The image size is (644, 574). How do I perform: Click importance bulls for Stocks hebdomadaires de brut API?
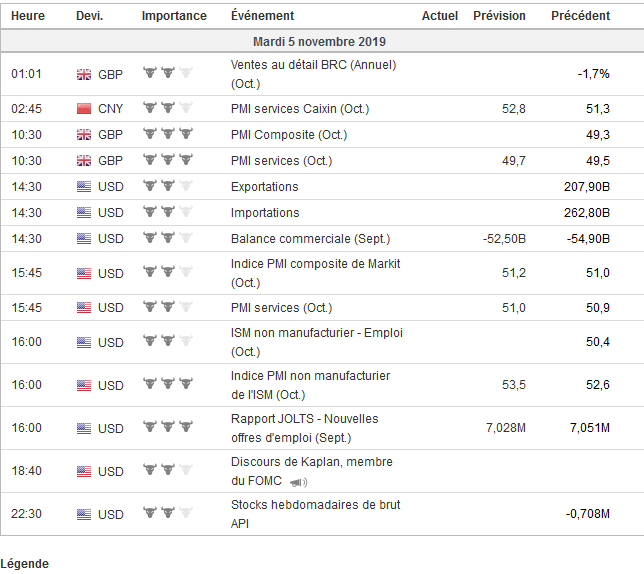pos(168,513)
